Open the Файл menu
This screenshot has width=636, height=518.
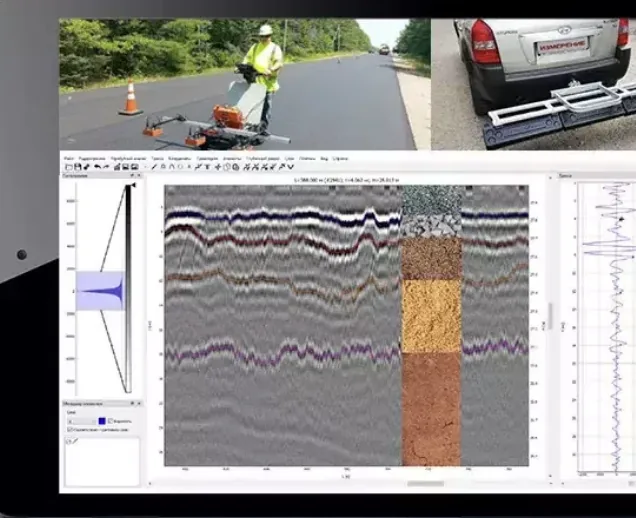tap(69, 158)
